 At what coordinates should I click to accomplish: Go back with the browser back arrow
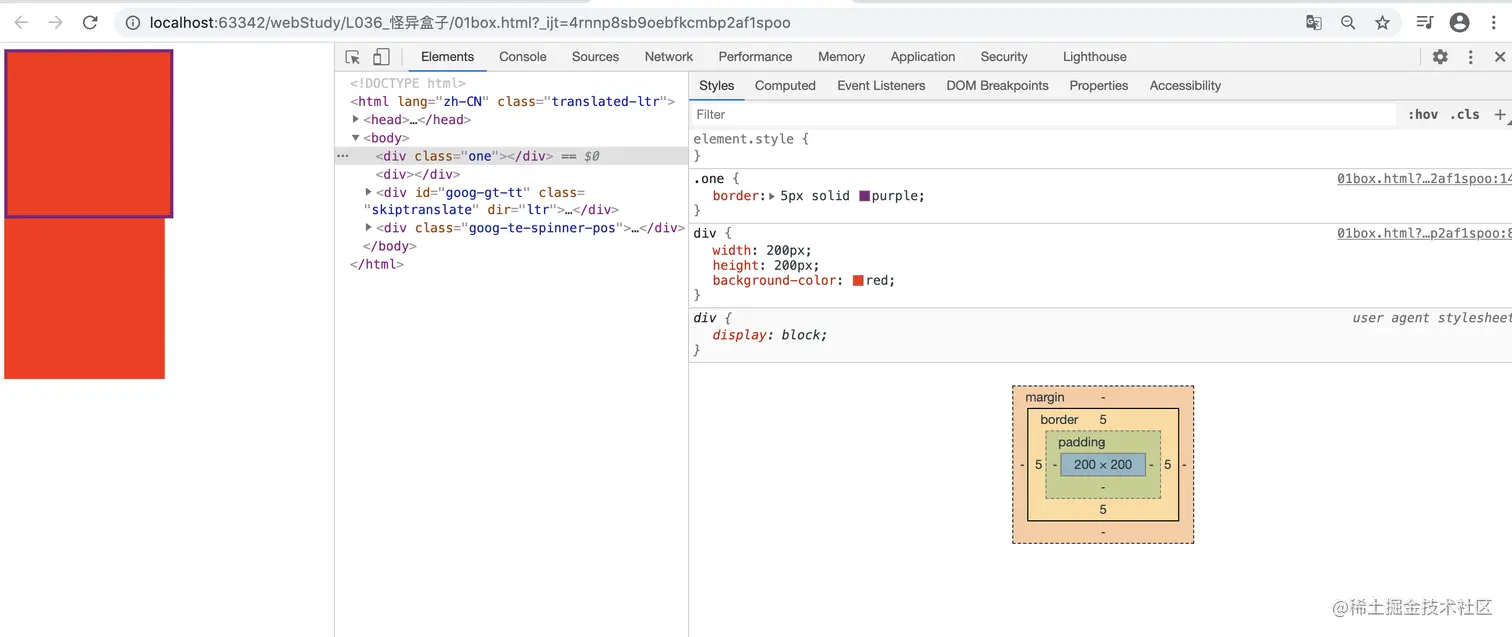click(21, 22)
